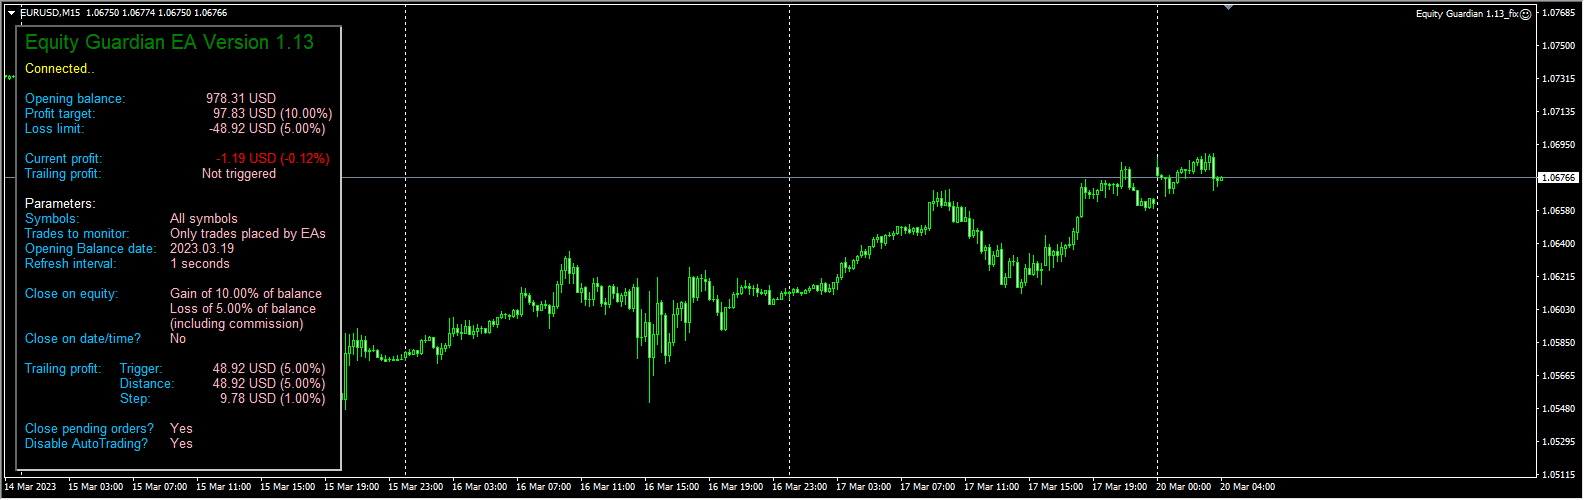Click the 978.31 USD balance value

241,99
